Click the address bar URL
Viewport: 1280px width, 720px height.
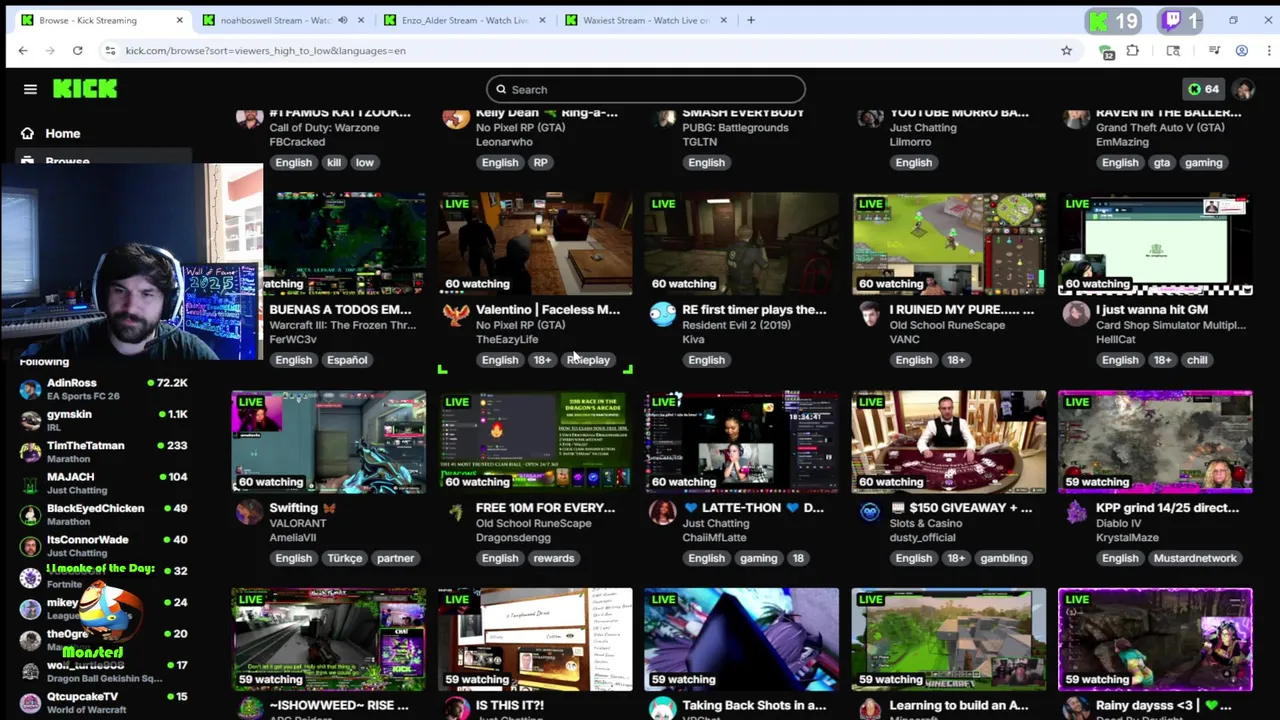click(265, 50)
